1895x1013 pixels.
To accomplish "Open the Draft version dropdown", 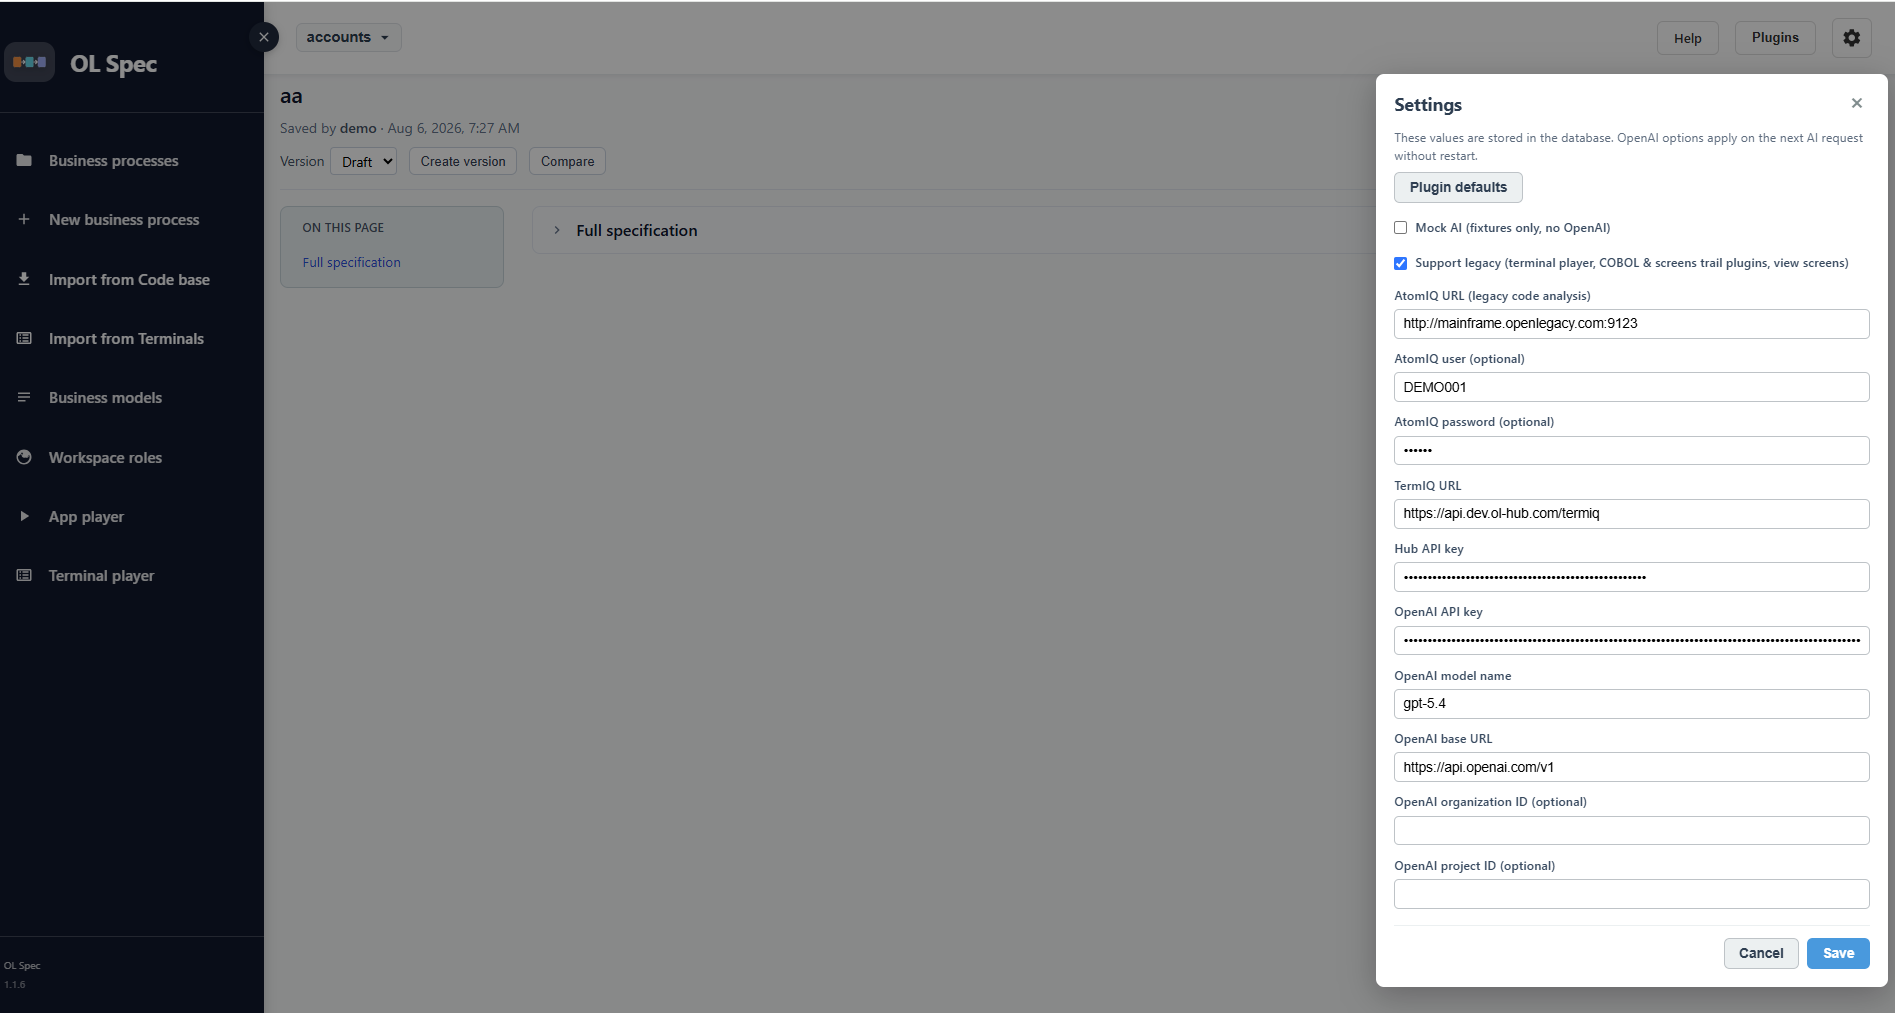I will click(x=363, y=161).
